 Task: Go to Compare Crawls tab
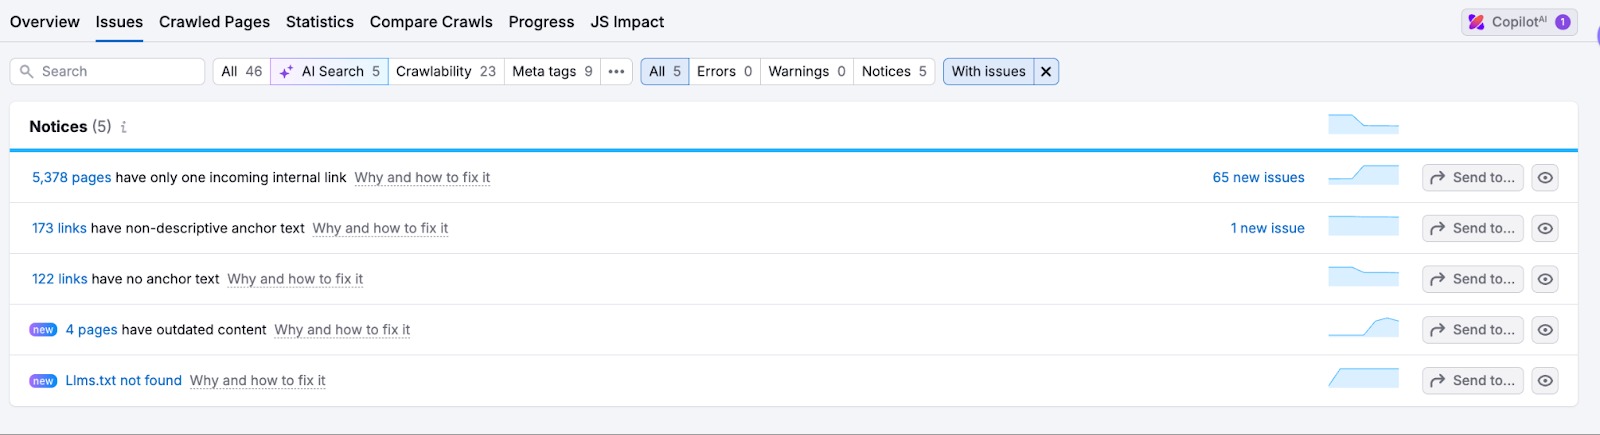click(431, 21)
